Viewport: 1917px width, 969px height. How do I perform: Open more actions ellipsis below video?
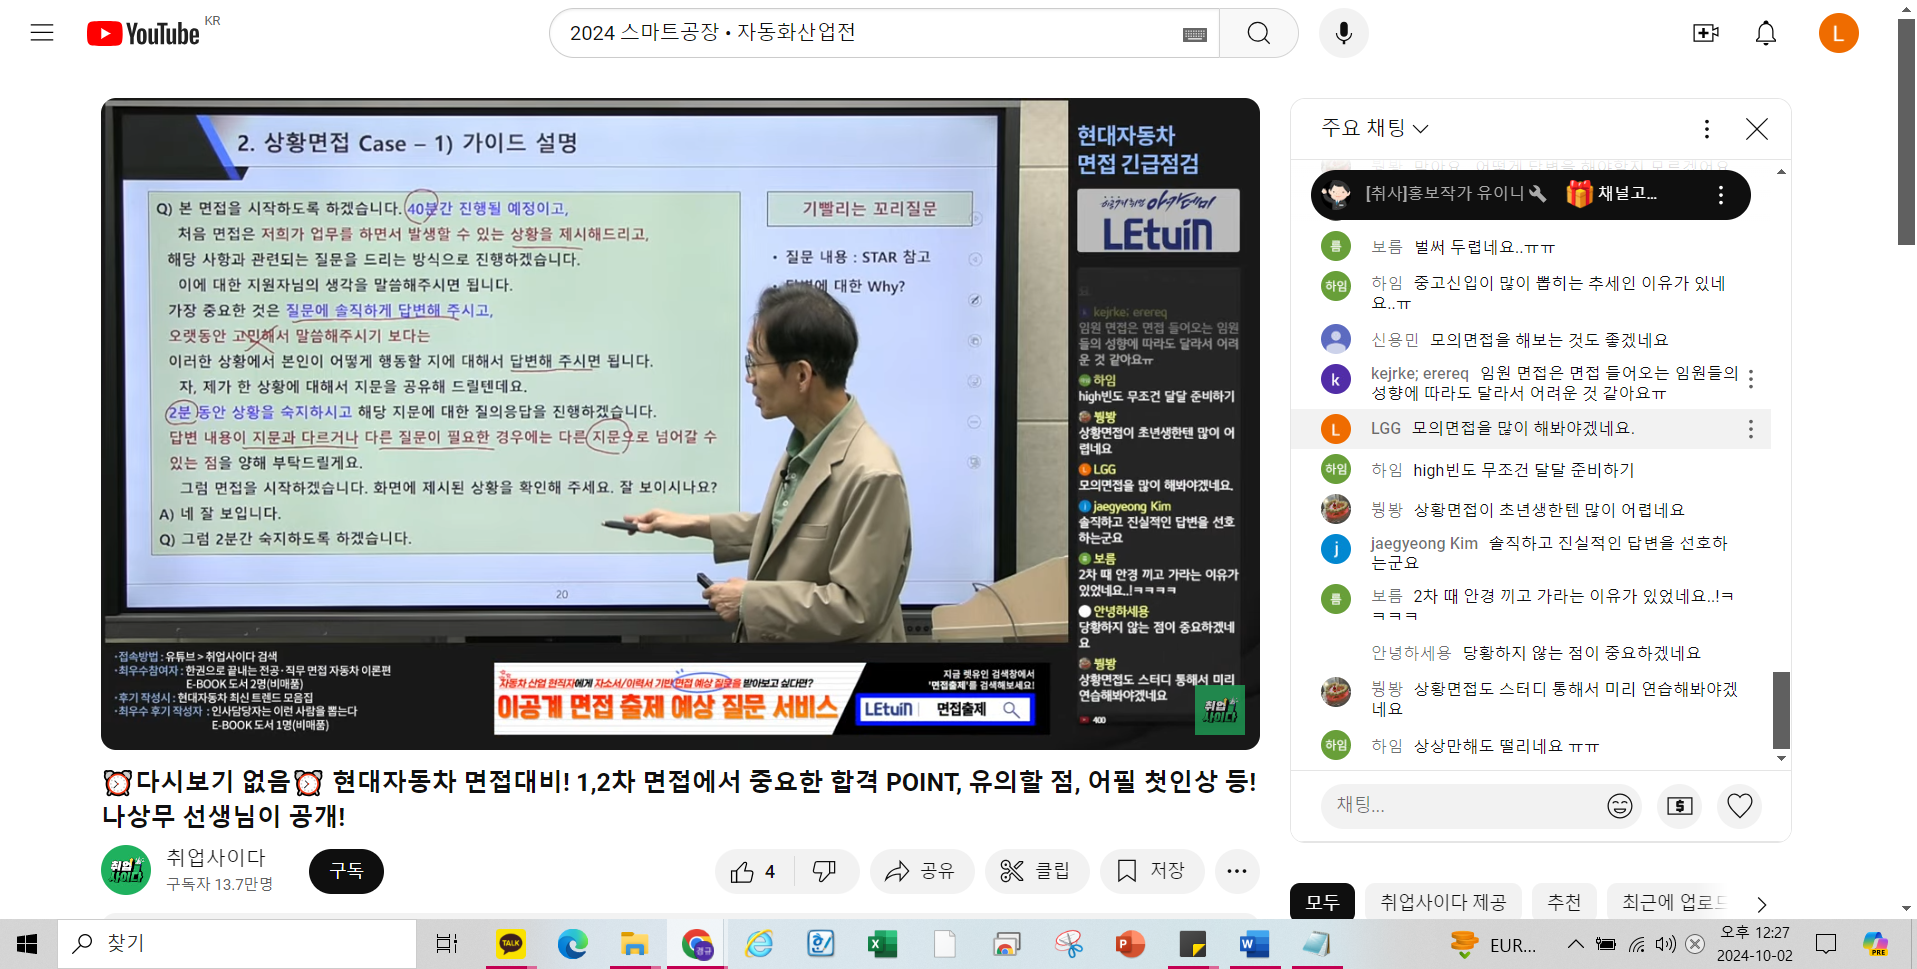click(1237, 872)
